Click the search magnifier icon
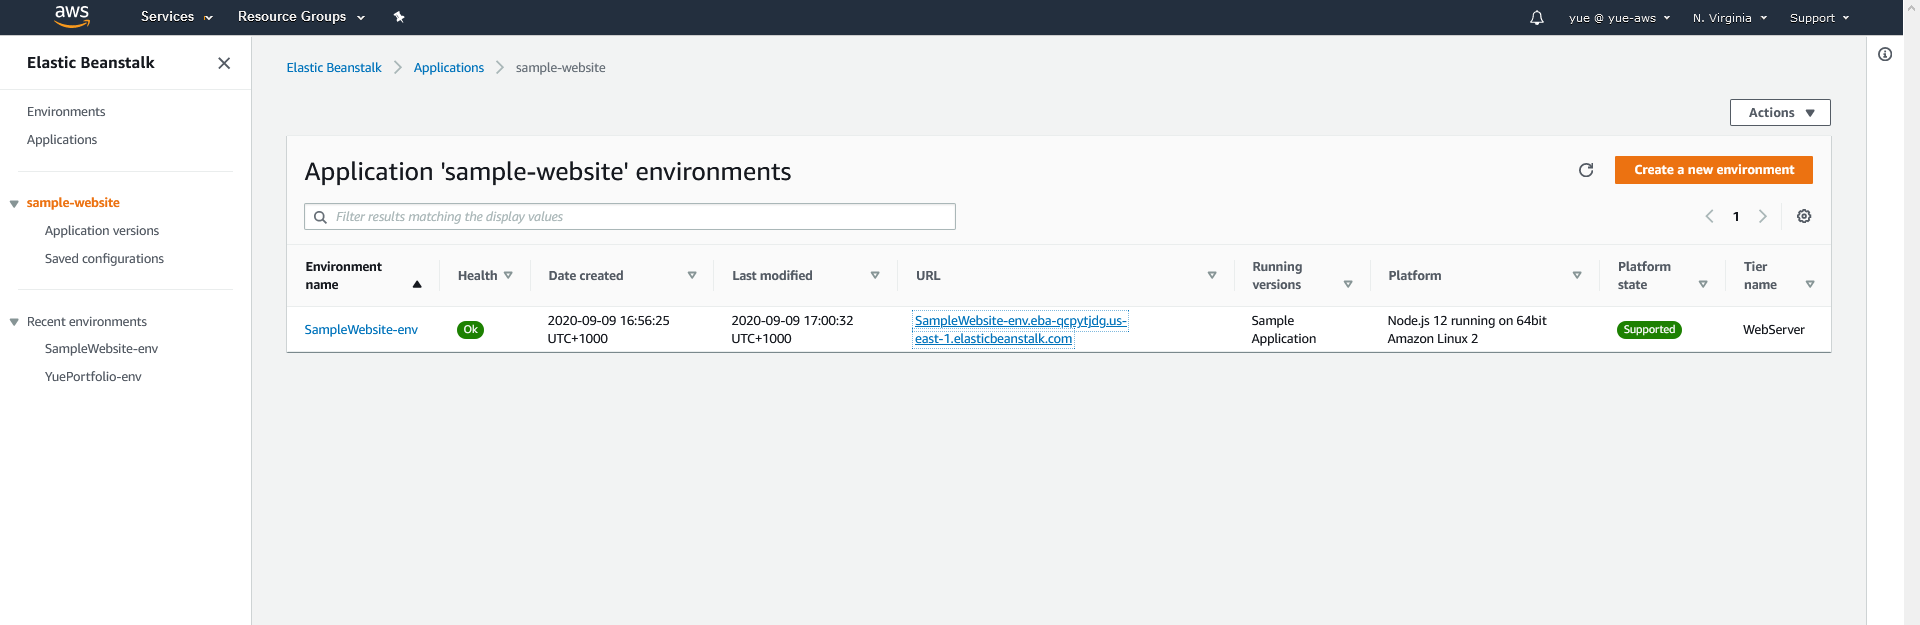 tap(320, 217)
